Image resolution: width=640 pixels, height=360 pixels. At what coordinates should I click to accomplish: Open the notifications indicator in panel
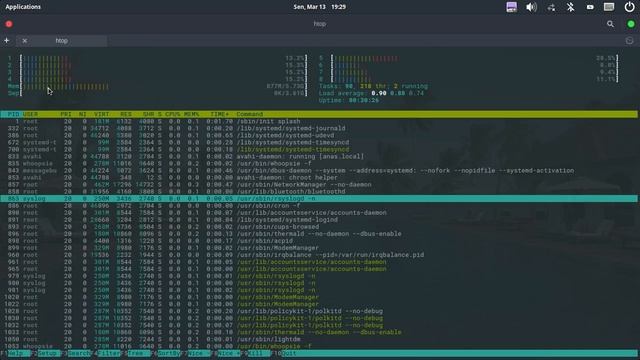(x=609, y=7)
